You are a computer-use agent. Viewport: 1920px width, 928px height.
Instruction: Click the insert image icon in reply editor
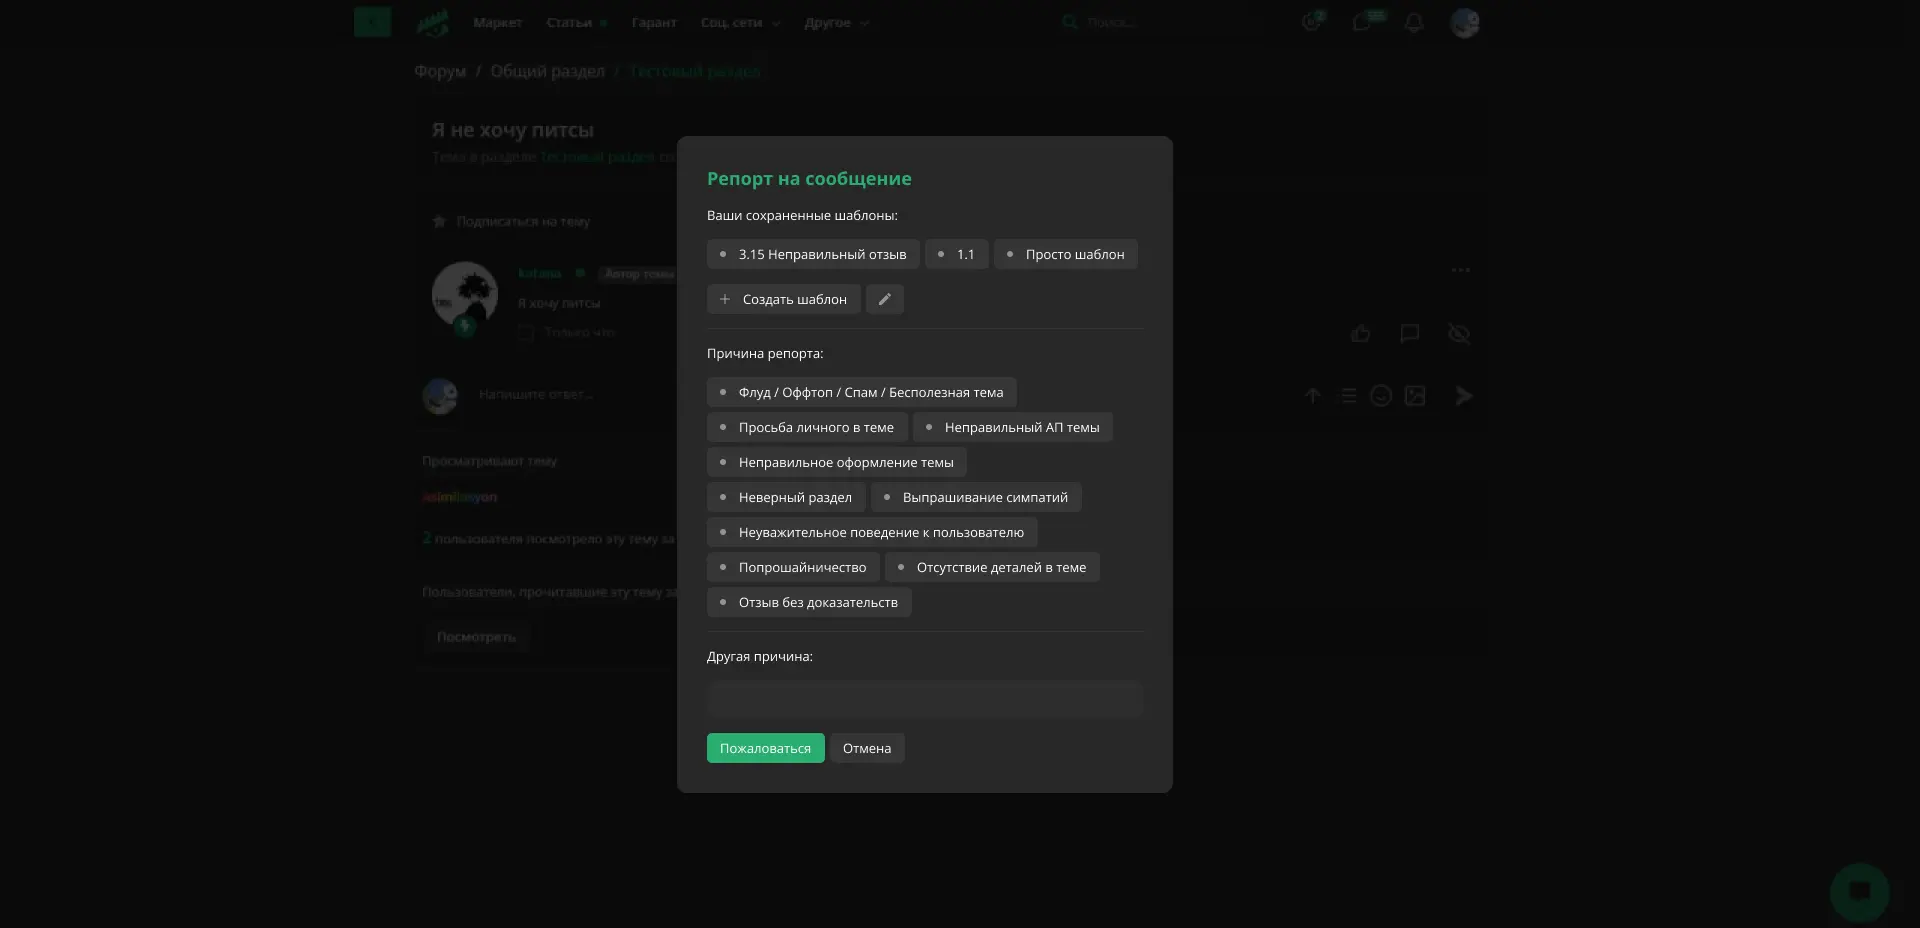click(1415, 396)
